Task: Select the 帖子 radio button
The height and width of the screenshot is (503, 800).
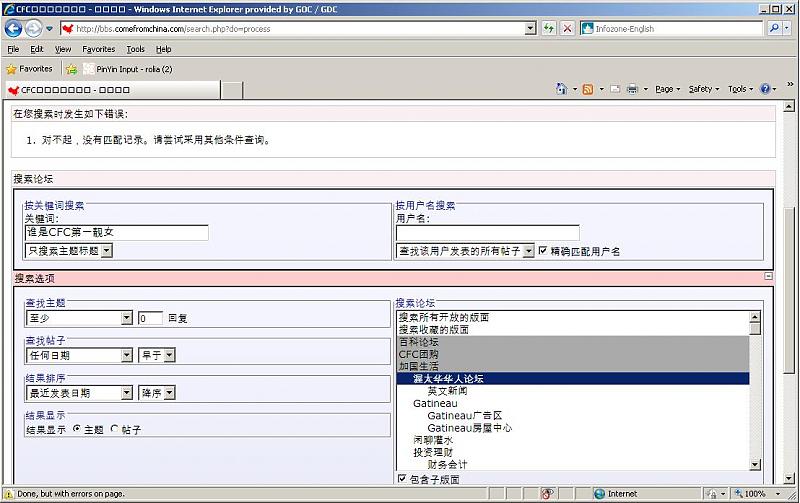Action: (x=114, y=429)
